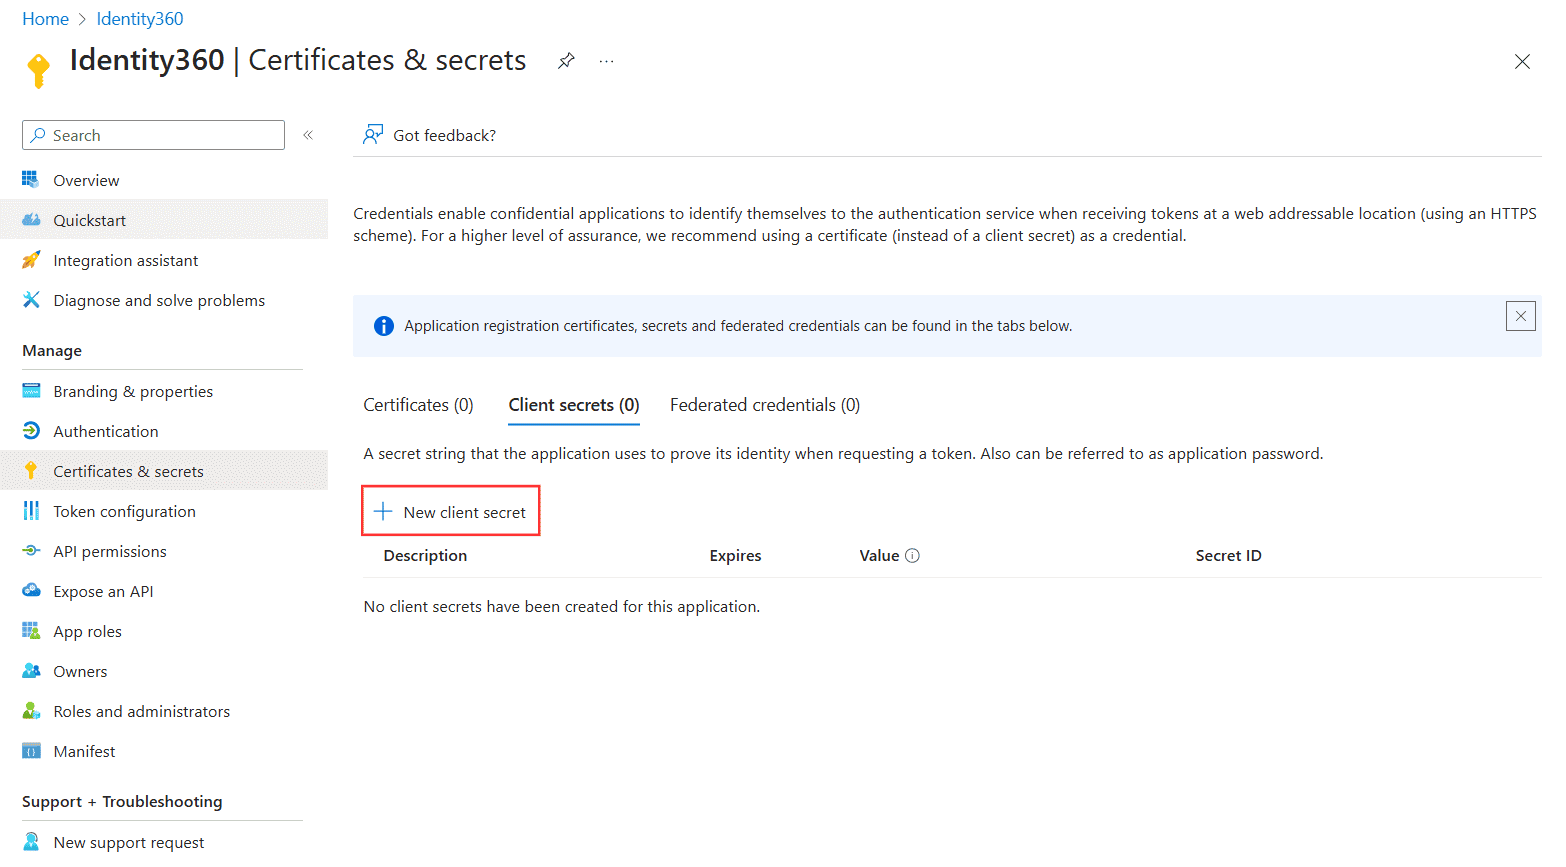View API permissions
Viewport: 1566px width, 867px height.
point(110,551)
